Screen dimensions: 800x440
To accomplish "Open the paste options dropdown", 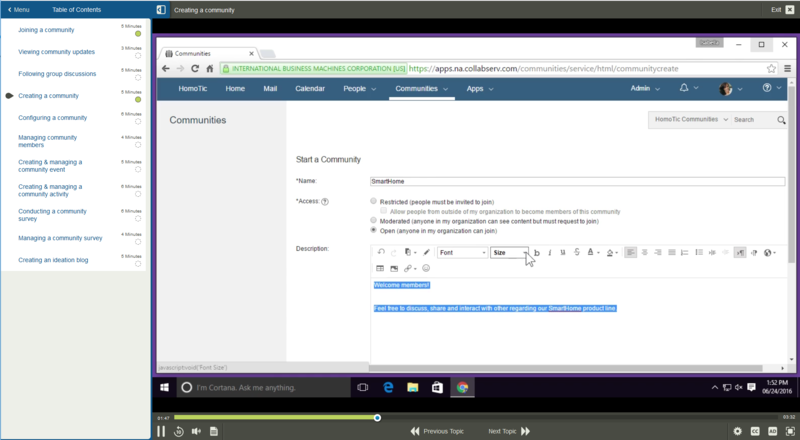I will coord(410,252).
